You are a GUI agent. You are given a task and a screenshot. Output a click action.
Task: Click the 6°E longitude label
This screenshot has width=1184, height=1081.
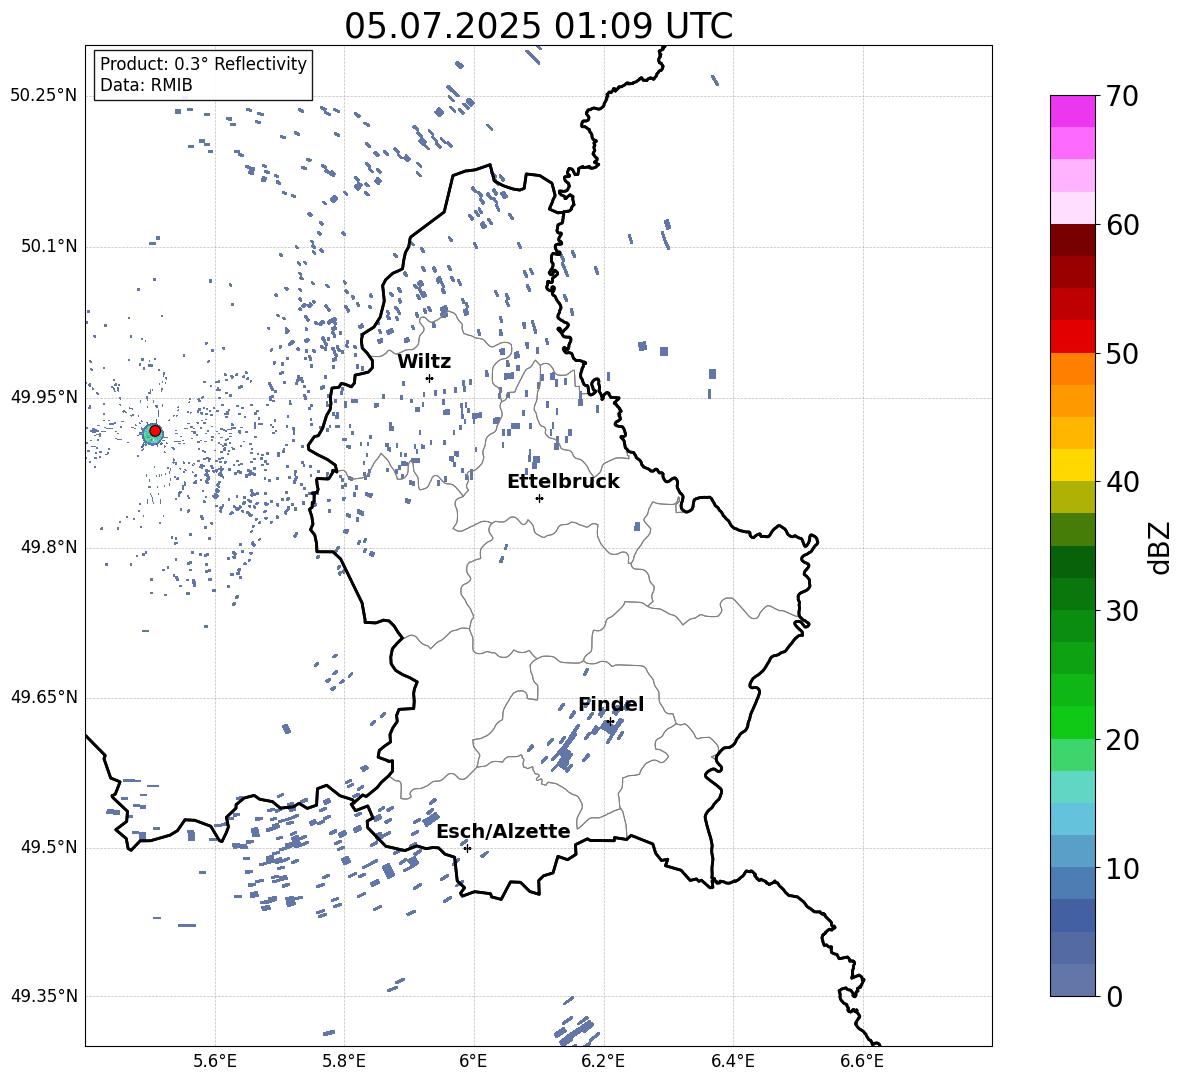[x=473, y=1061]
